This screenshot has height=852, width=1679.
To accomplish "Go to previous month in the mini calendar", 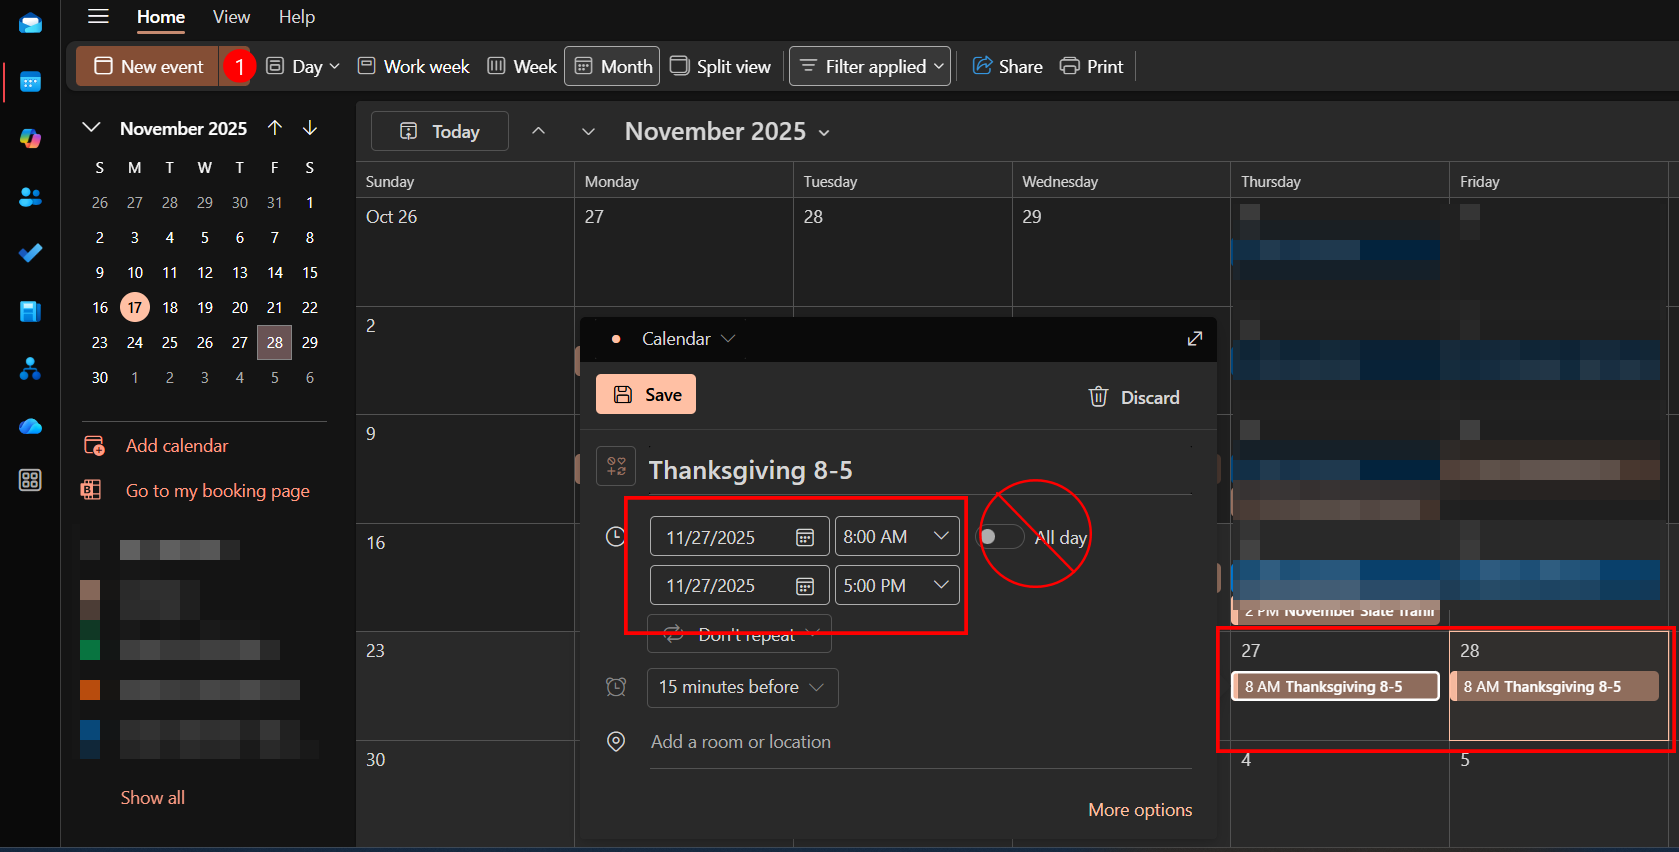I will [x=275, y=128].
